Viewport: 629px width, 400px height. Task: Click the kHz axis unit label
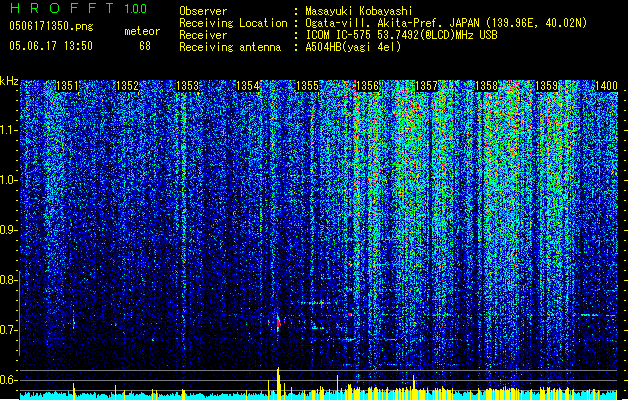9,81
